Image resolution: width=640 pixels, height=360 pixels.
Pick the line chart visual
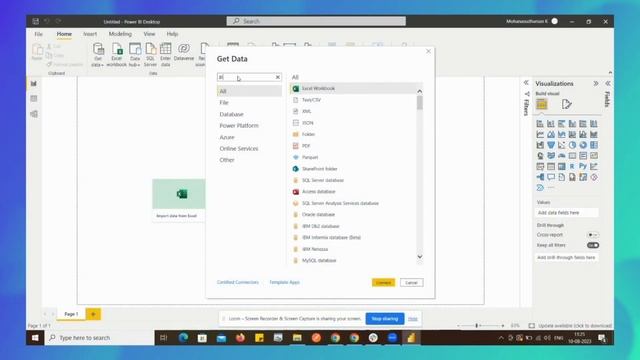(540, 134)
